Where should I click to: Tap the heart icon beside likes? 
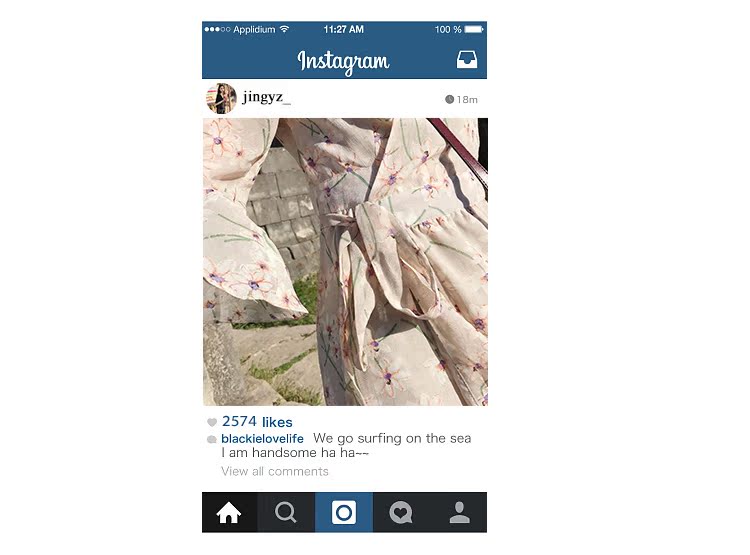pyautogui.click(x=212, y=422)
